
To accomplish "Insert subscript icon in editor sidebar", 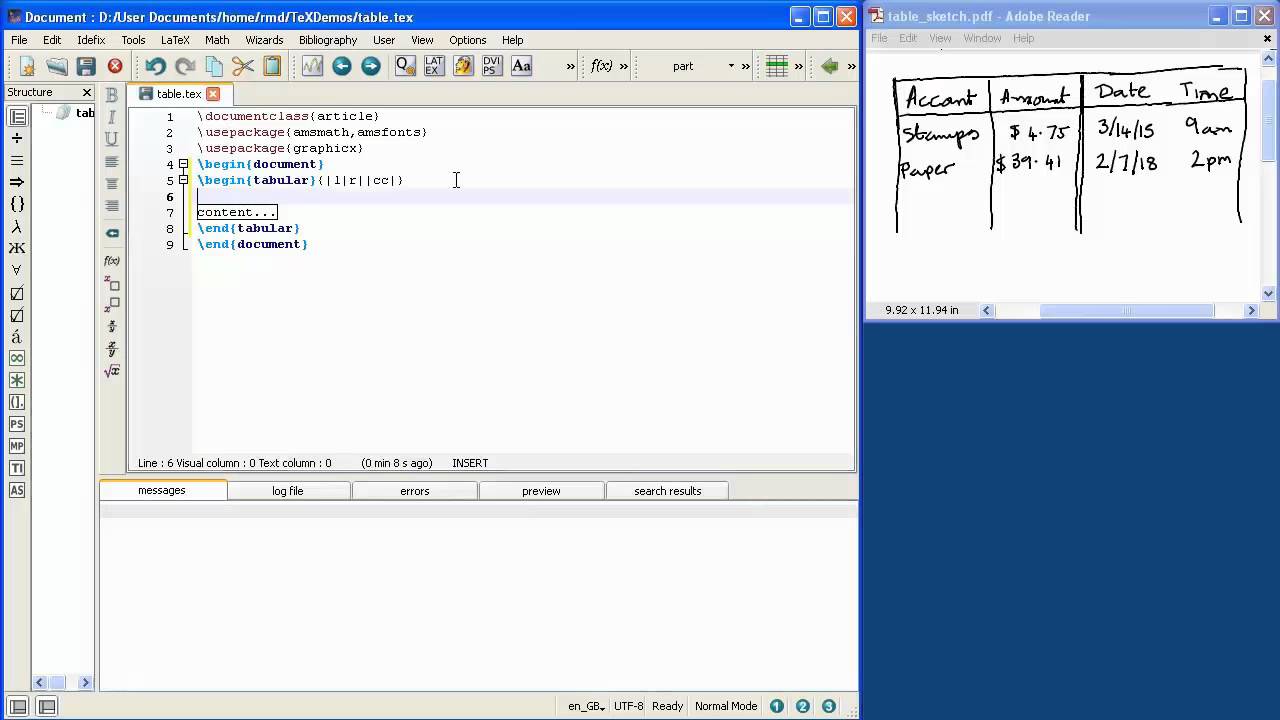I will pos(112,283).
